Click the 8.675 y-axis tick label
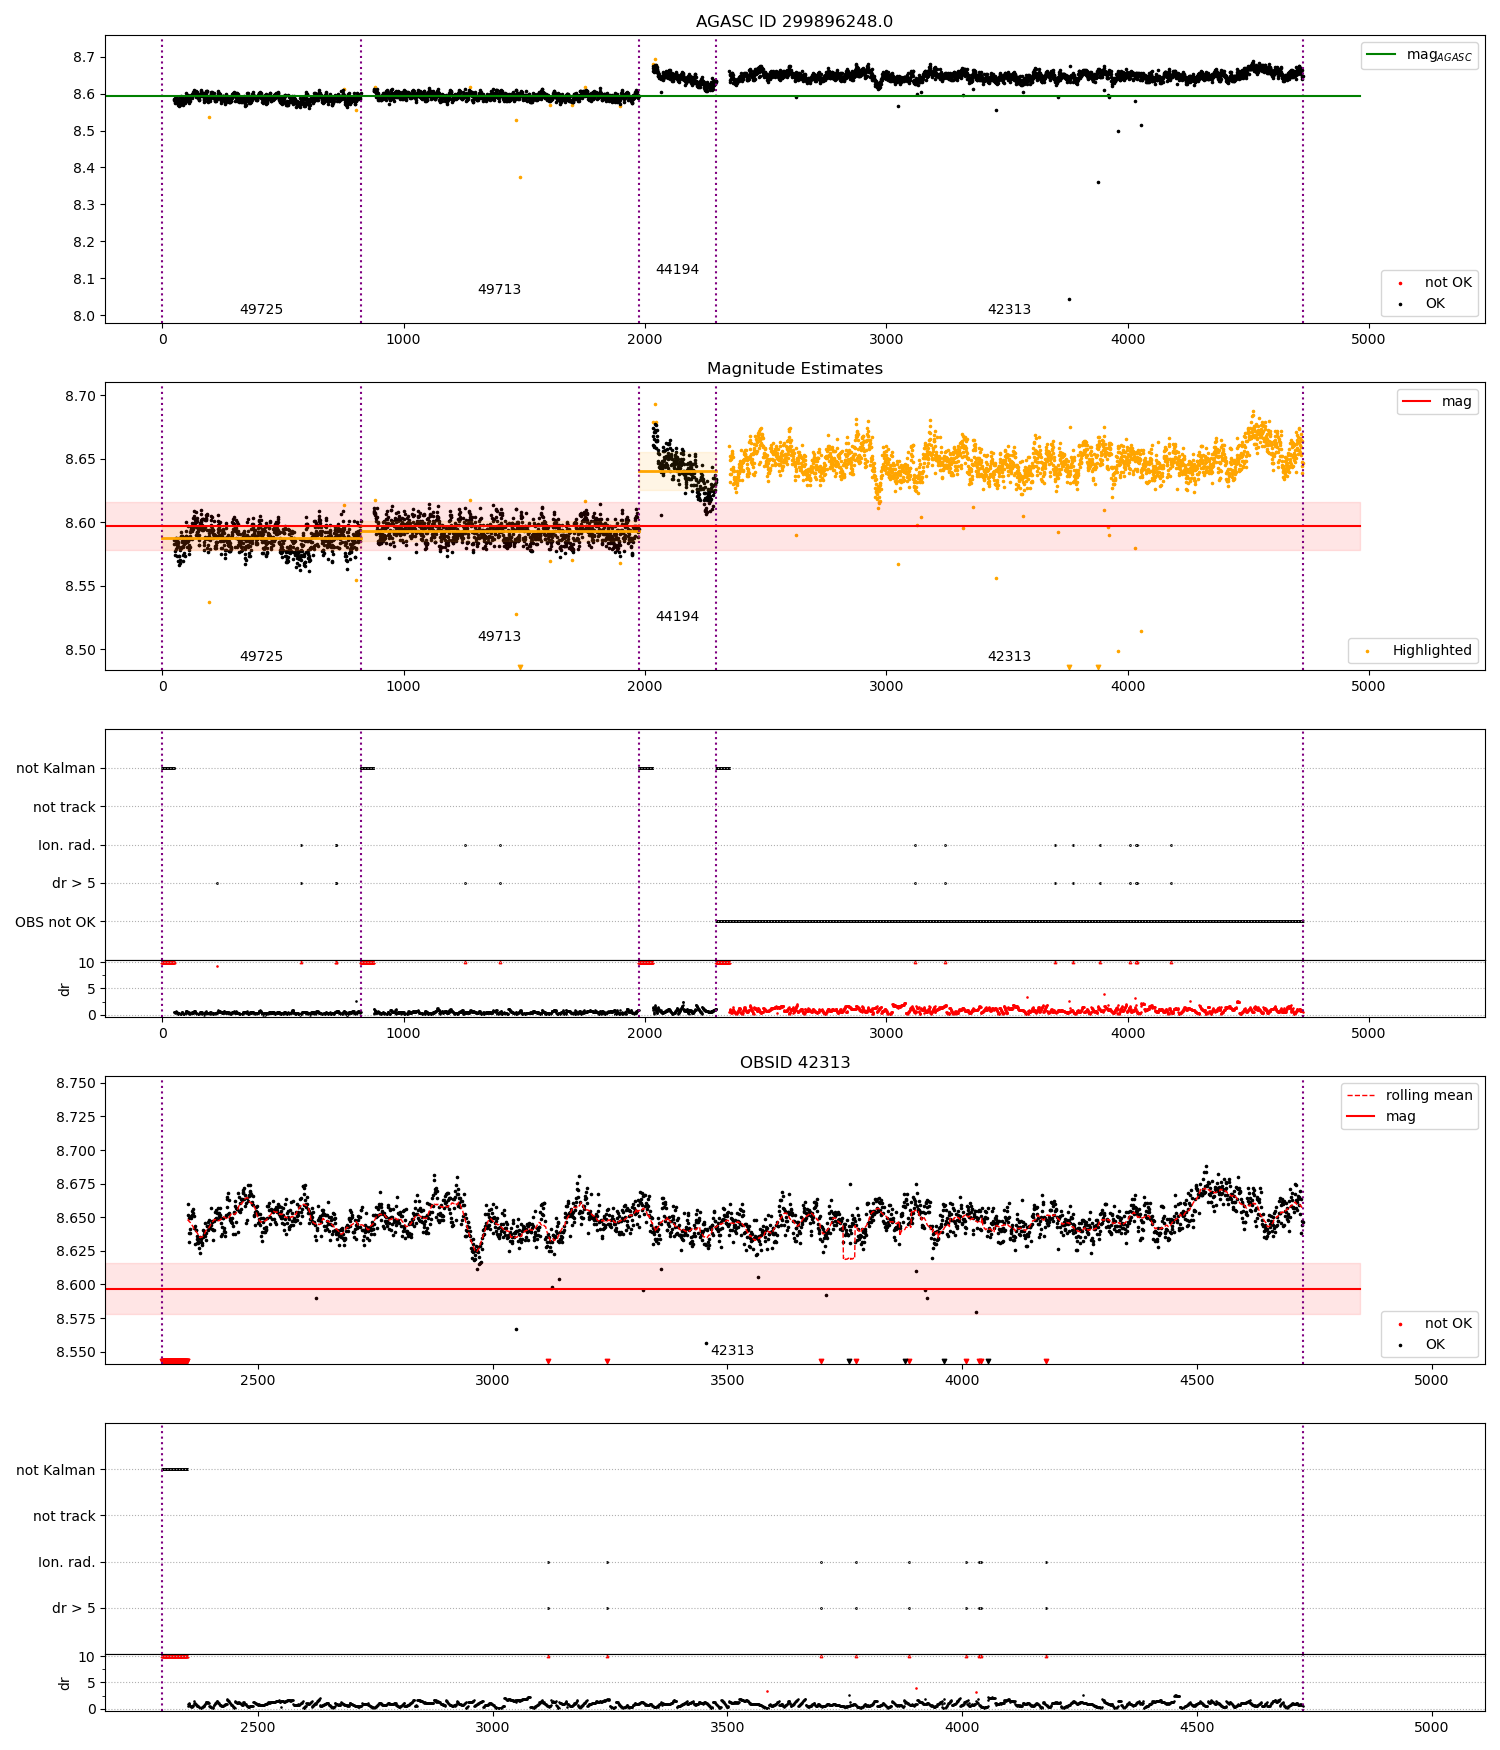Image resolution: width=1500 pixels, height=1750 pixels. pyautogui.click(x=75, y=1184)
